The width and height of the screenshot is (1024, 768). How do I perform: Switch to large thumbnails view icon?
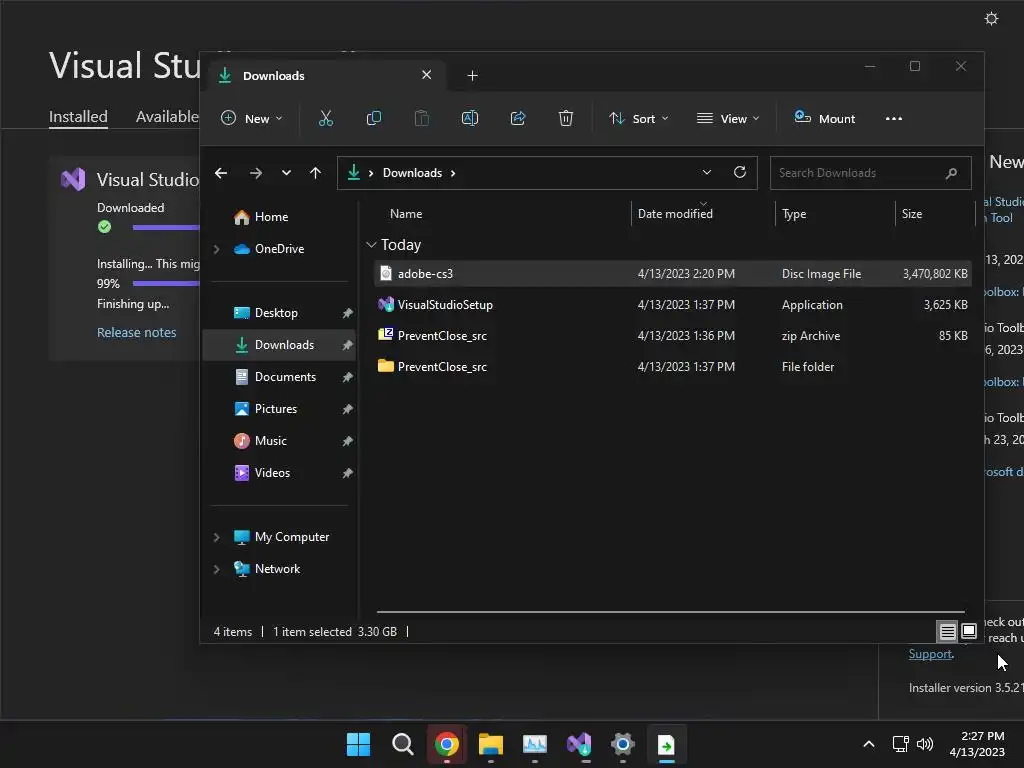pyautogui.click(x=969, y=632)
